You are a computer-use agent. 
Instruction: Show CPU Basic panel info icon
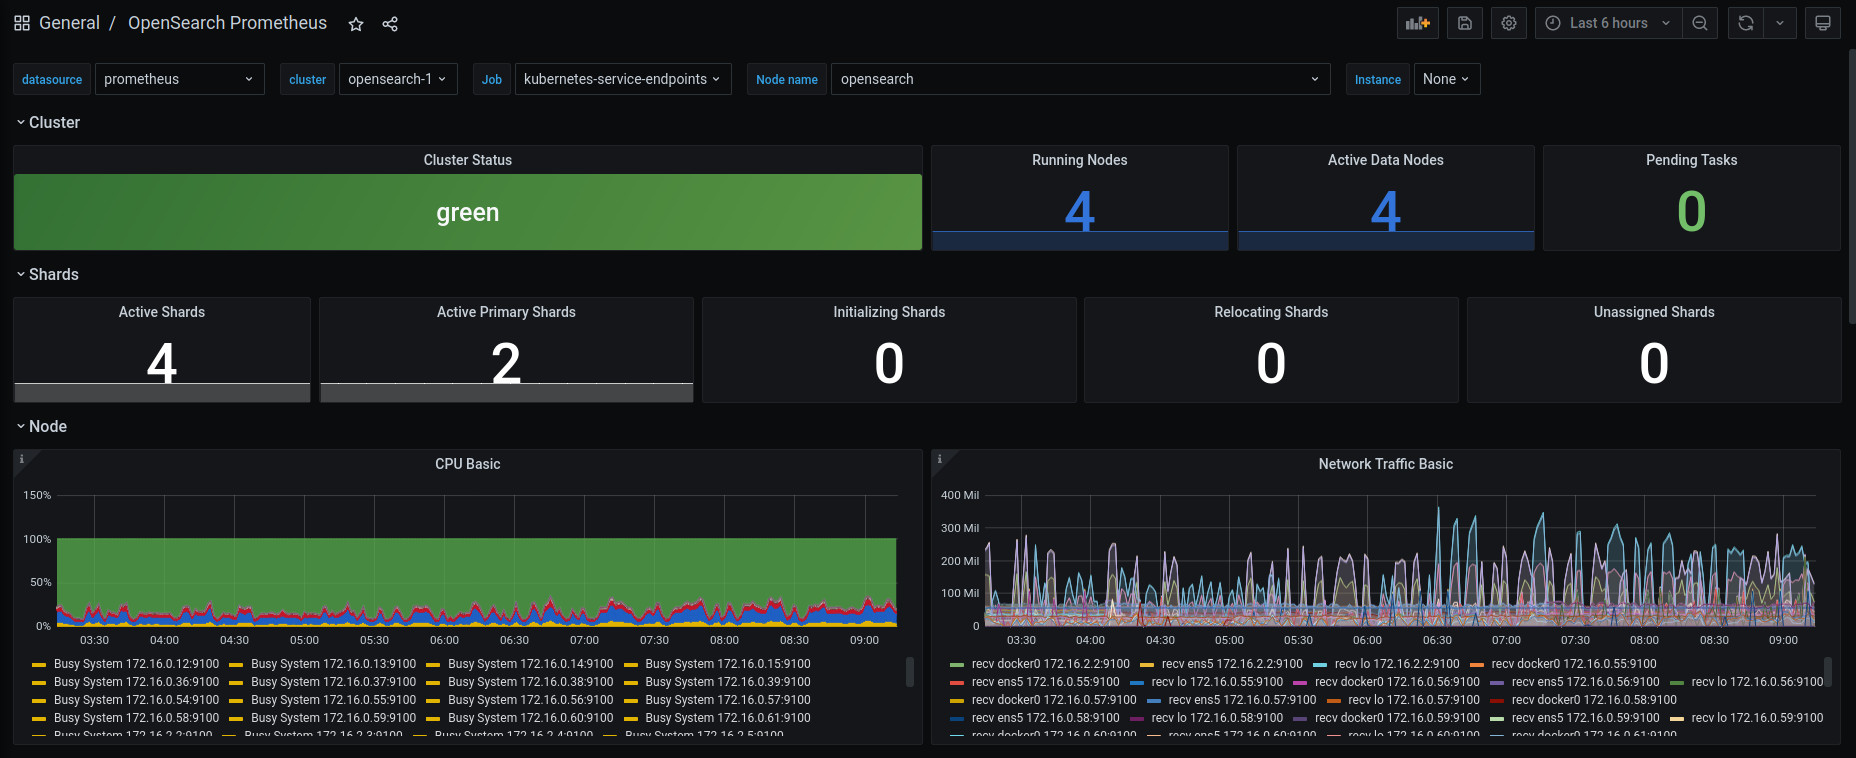coord(22,459)
